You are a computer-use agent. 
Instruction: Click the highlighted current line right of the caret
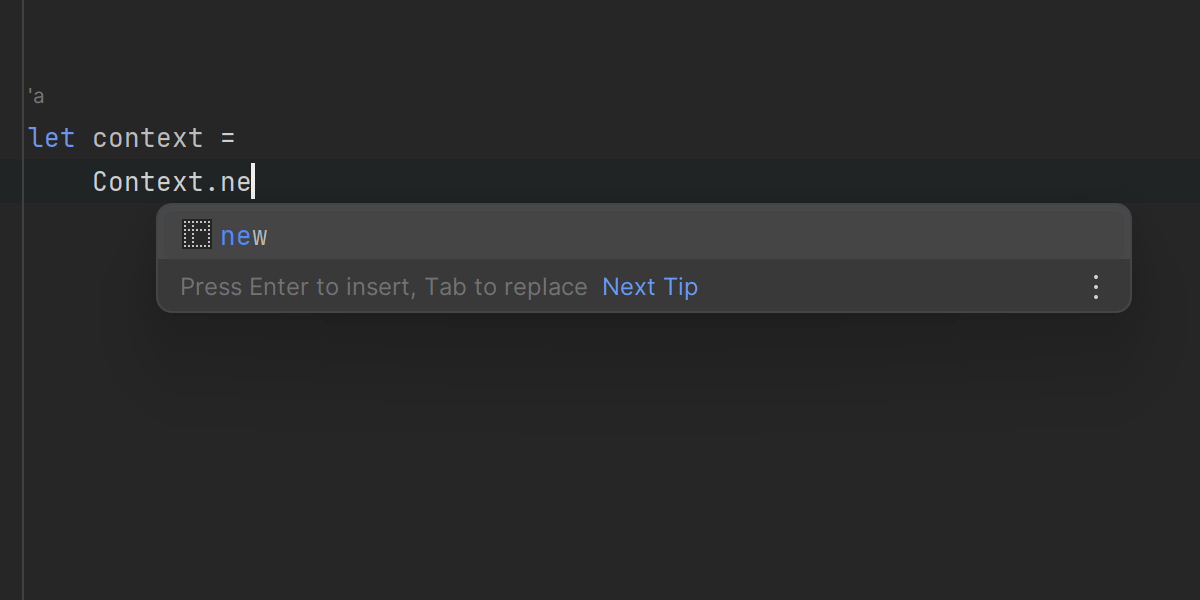[x=700, y=181]
